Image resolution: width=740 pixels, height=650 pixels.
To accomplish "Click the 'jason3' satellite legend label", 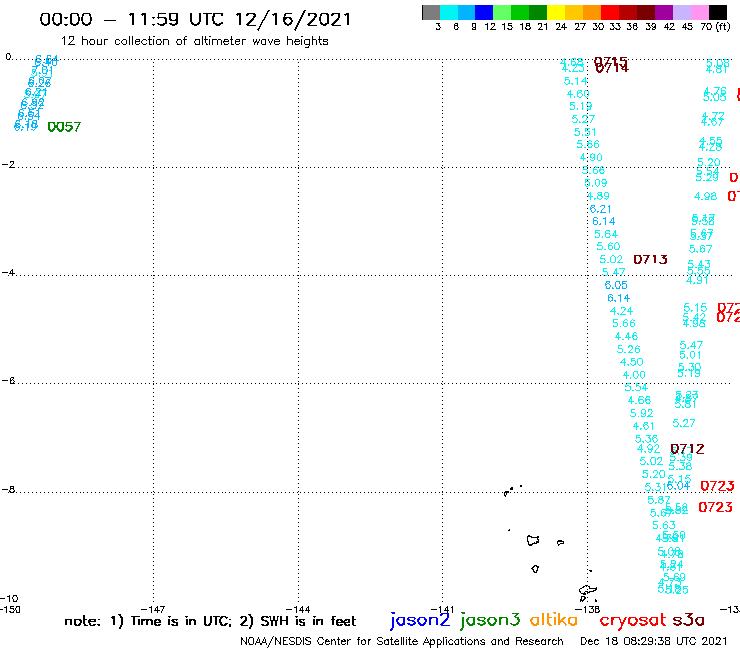I will [490, 620].
